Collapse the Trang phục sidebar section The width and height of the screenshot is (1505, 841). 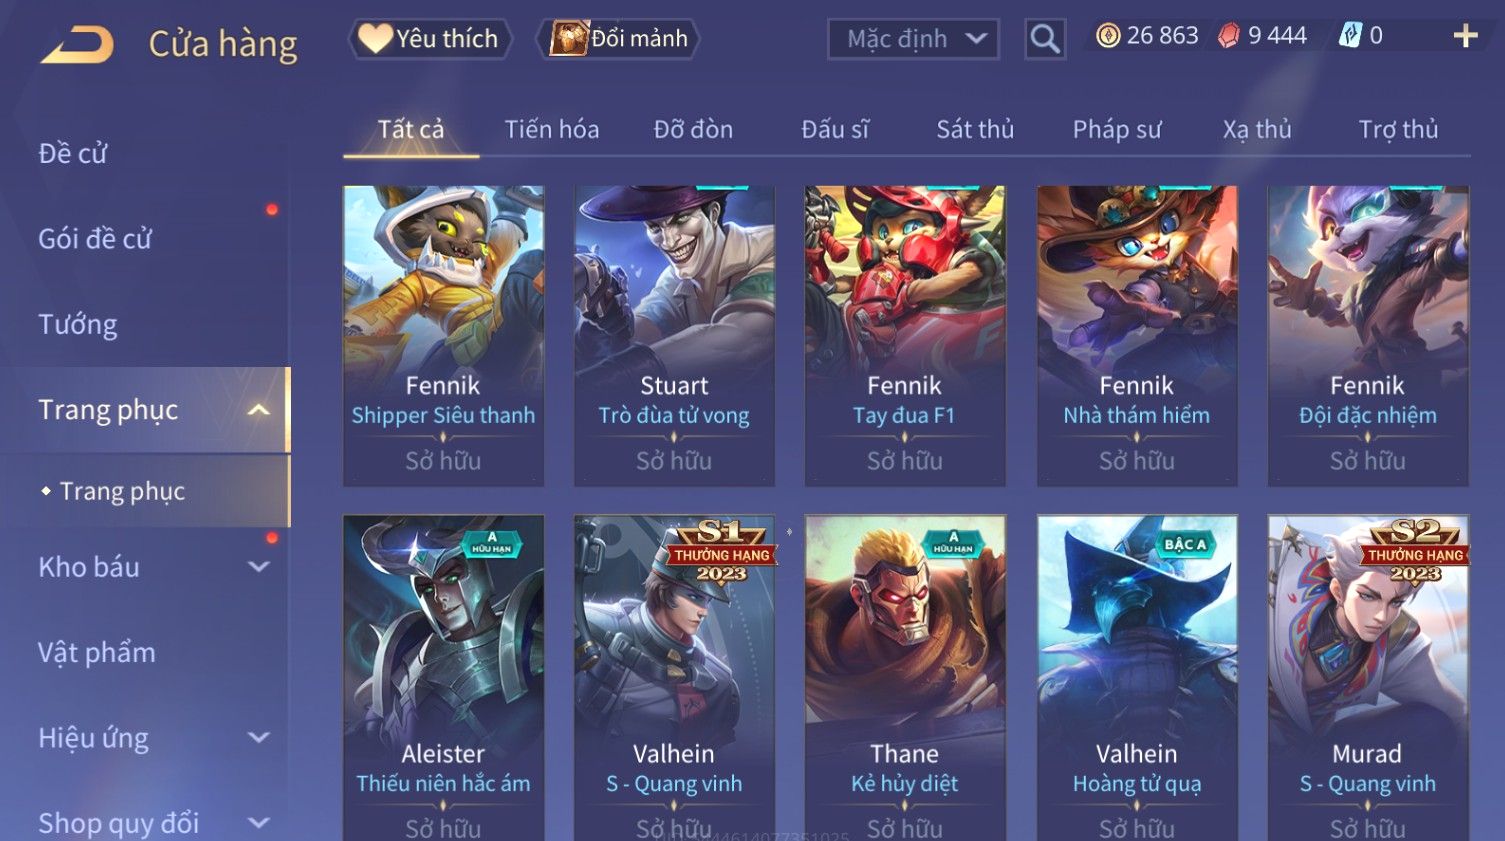259,410
